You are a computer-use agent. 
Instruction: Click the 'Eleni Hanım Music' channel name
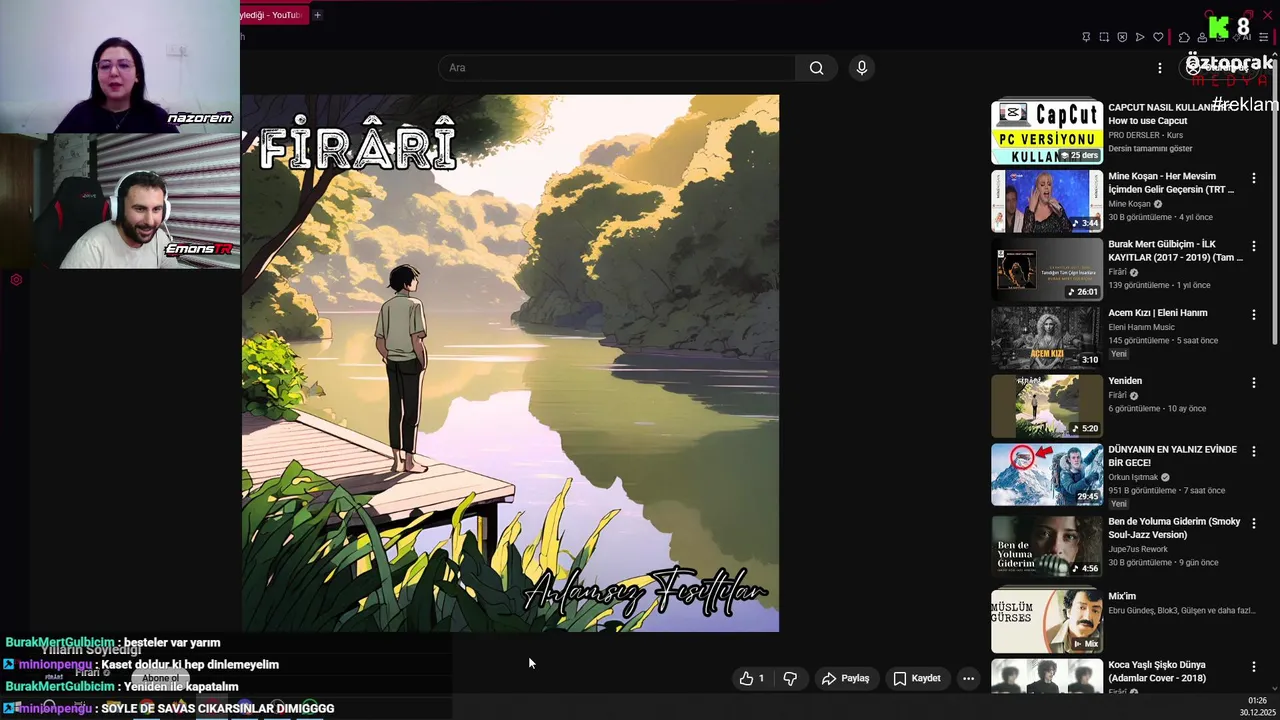click(x=1141, y=327)
